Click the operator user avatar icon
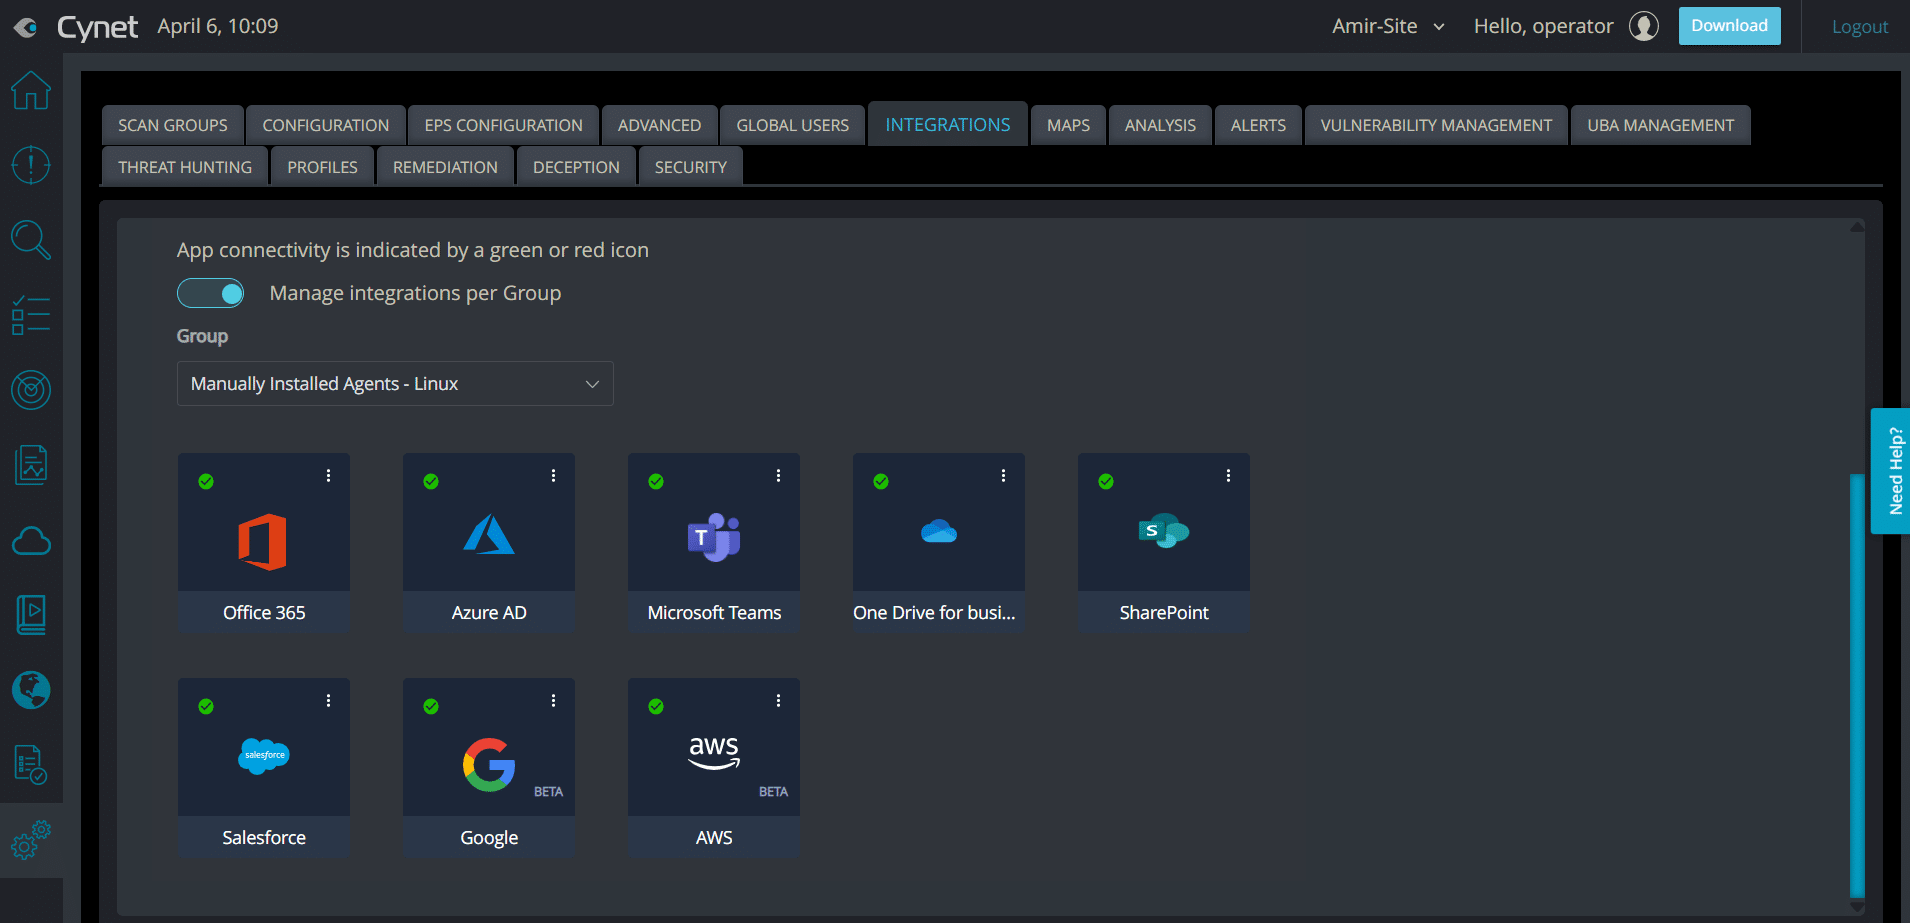Viewport: 1910px width, 923px height. click(x=1644, y=26)
